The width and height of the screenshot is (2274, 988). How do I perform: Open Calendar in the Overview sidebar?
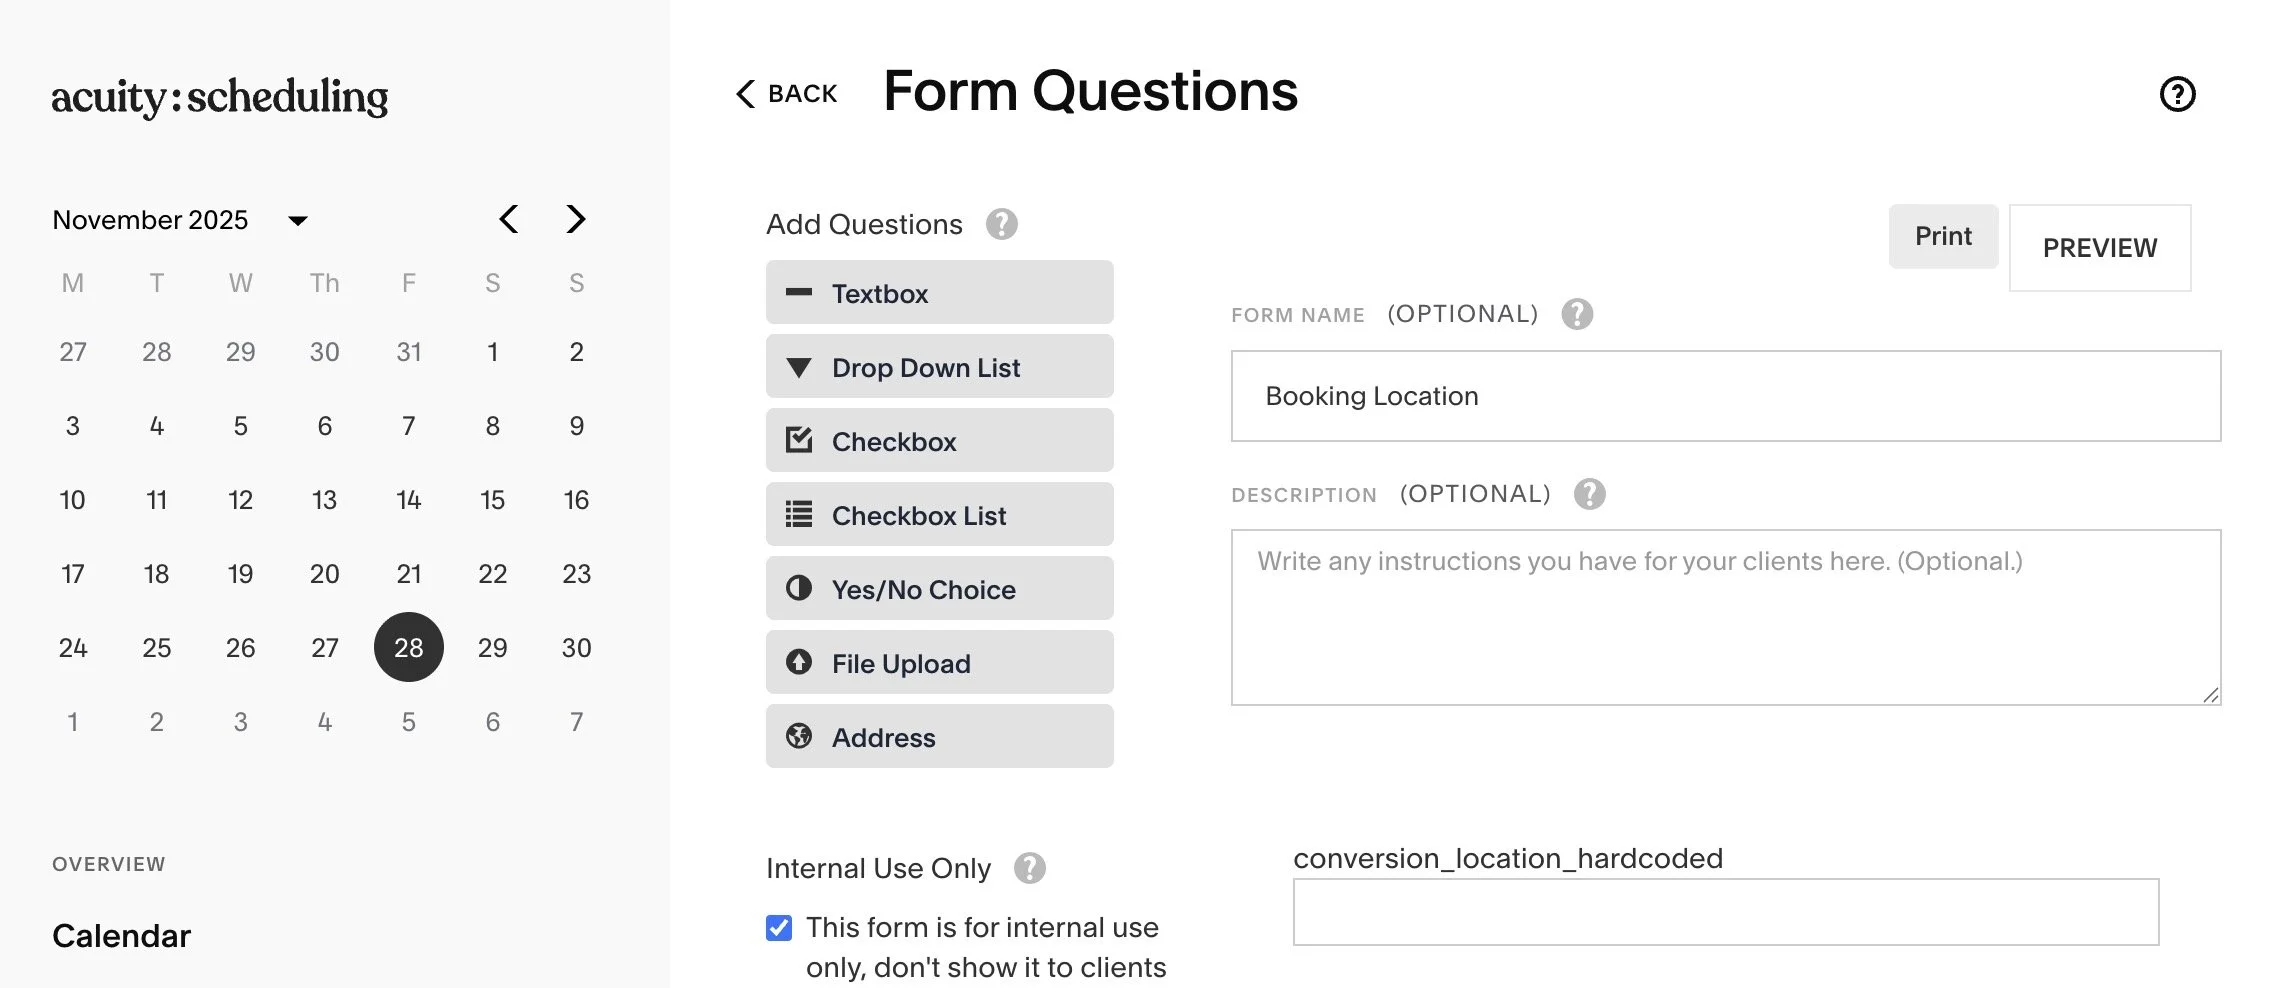point(121,936)
